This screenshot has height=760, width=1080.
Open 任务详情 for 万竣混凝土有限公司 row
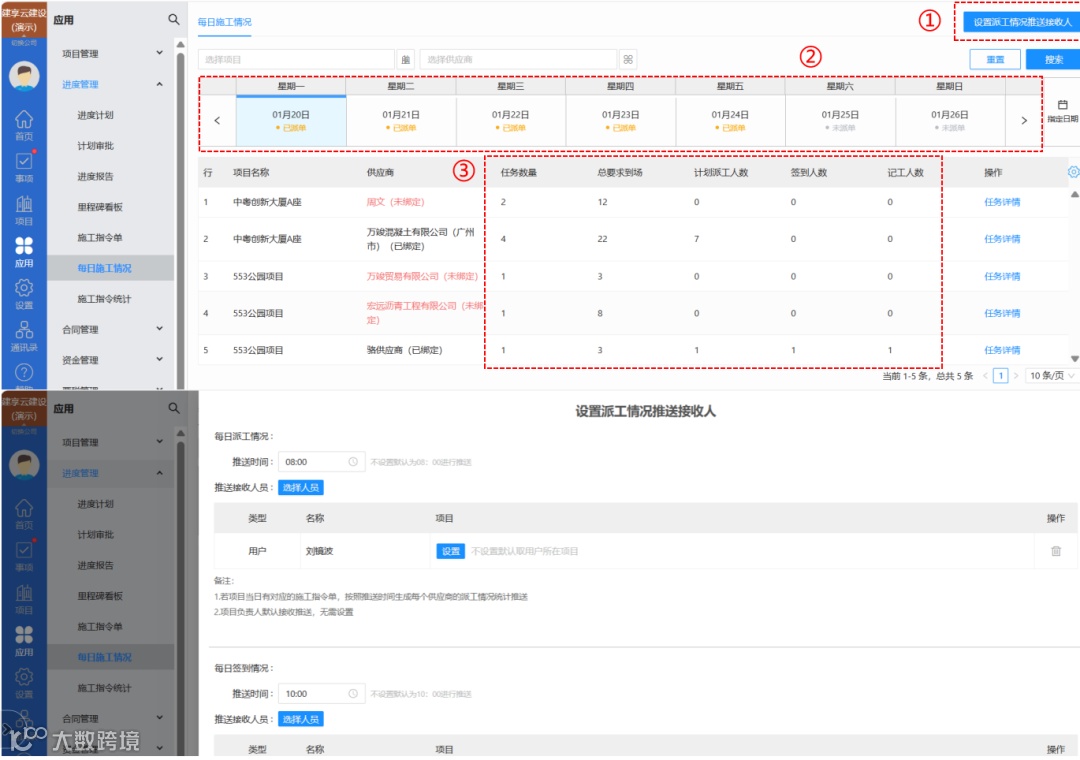coord(1002,239)
